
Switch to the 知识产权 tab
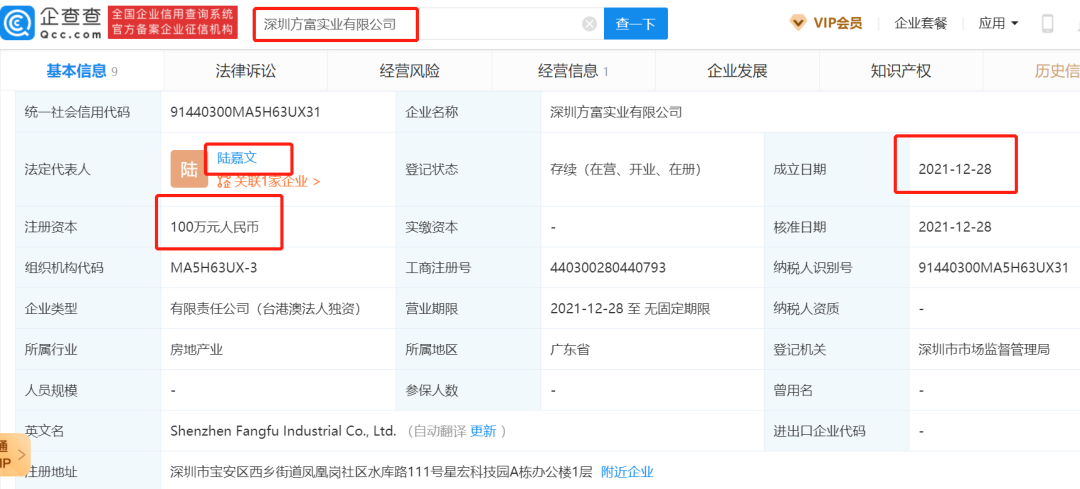point(901,70)
